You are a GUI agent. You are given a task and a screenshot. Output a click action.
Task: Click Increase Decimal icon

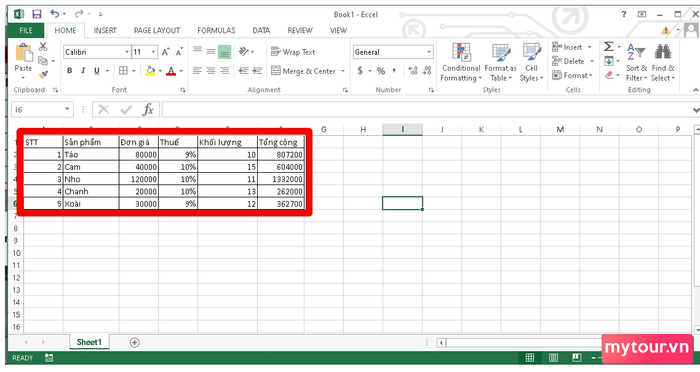413,71
